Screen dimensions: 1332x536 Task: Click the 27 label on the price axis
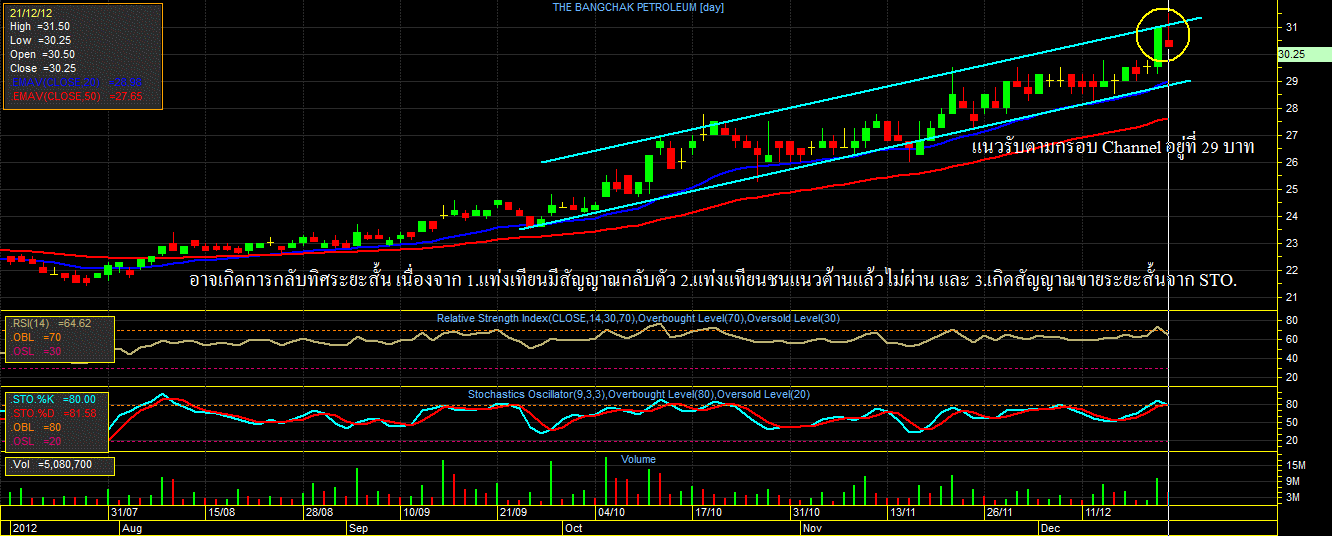point(1292,135)
